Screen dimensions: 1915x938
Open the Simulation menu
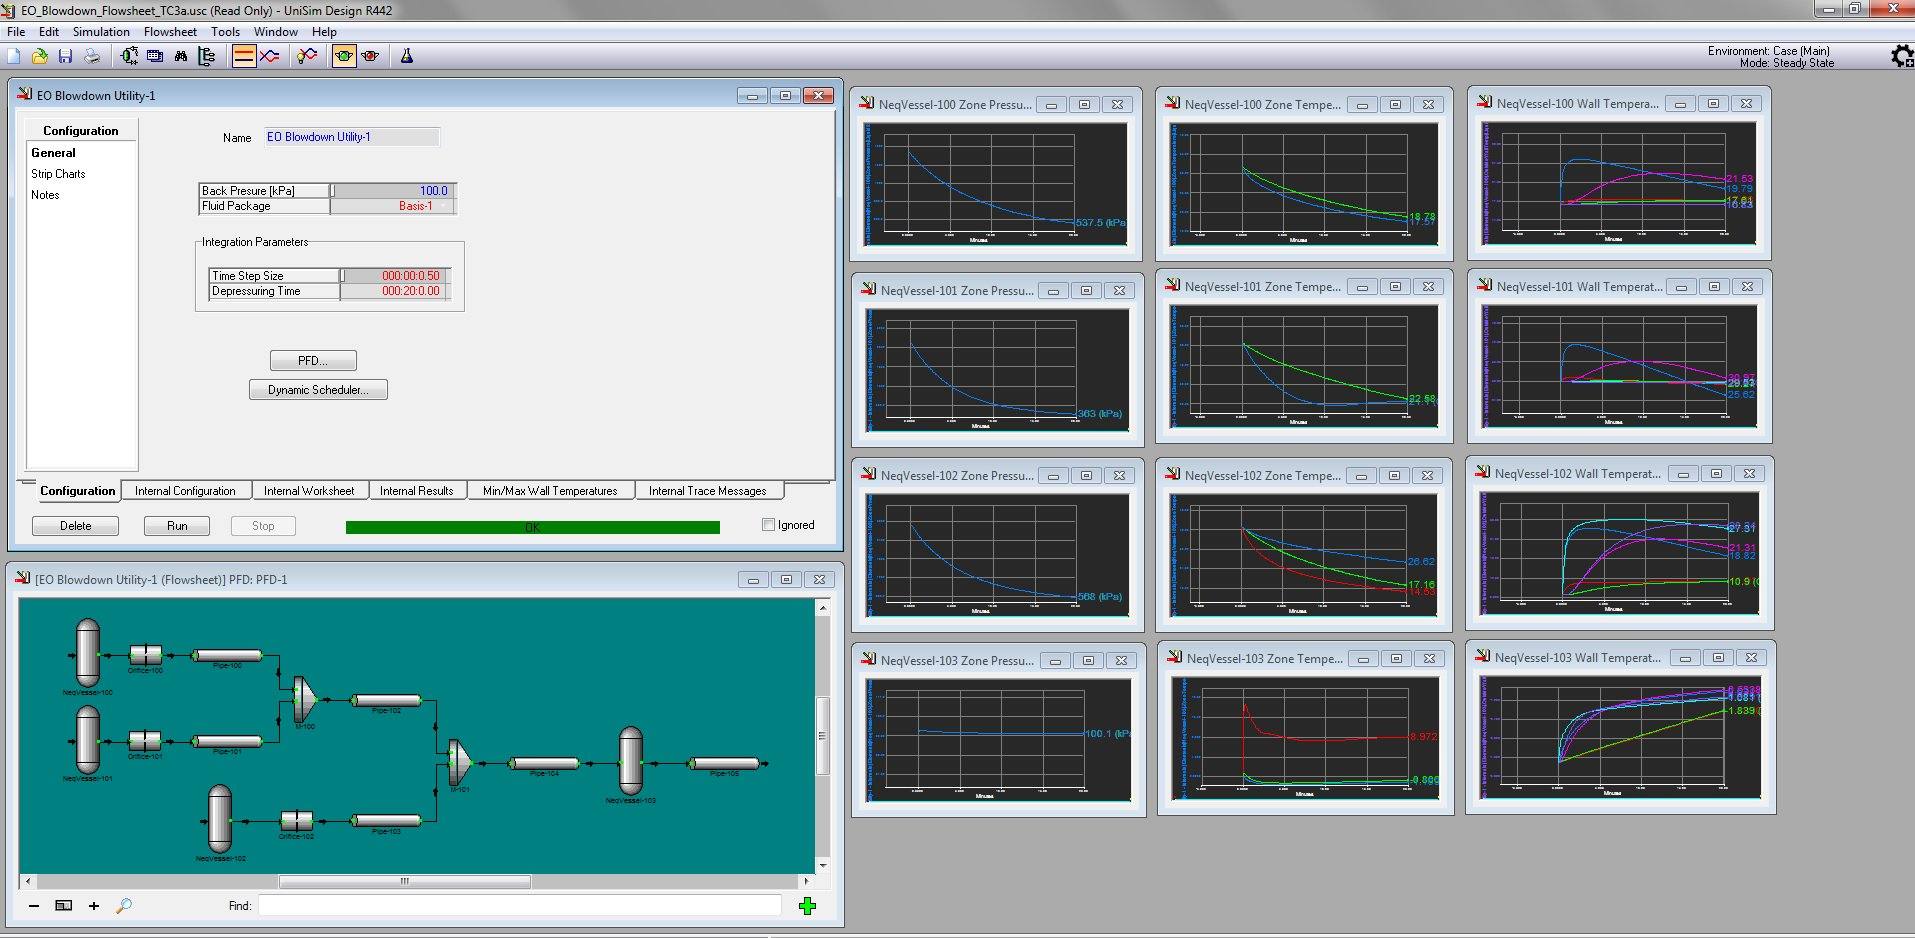(x=101, y=32)
